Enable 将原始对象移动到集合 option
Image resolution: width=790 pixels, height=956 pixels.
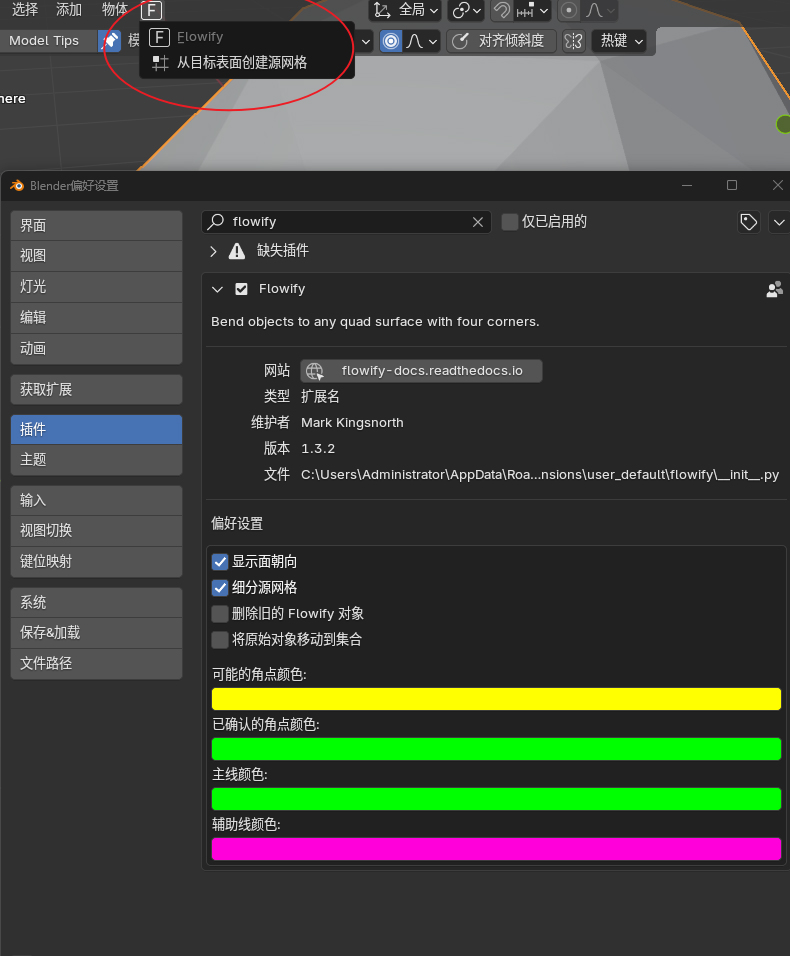point(220,640)
